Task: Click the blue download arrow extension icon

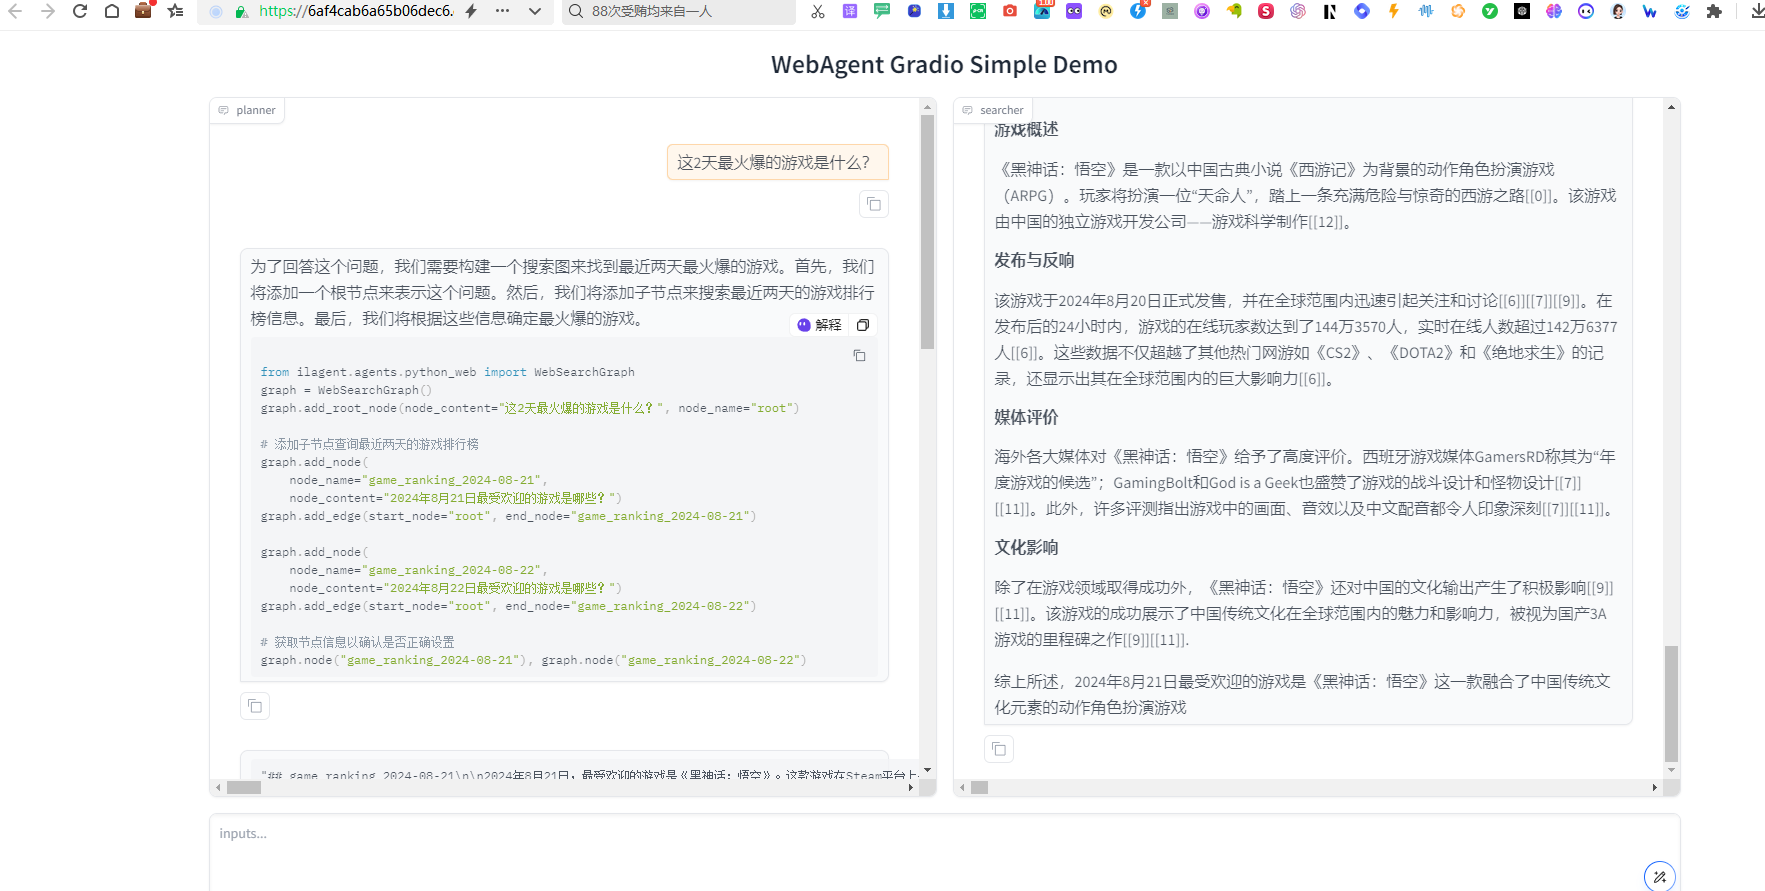Action: pos(946,11)
